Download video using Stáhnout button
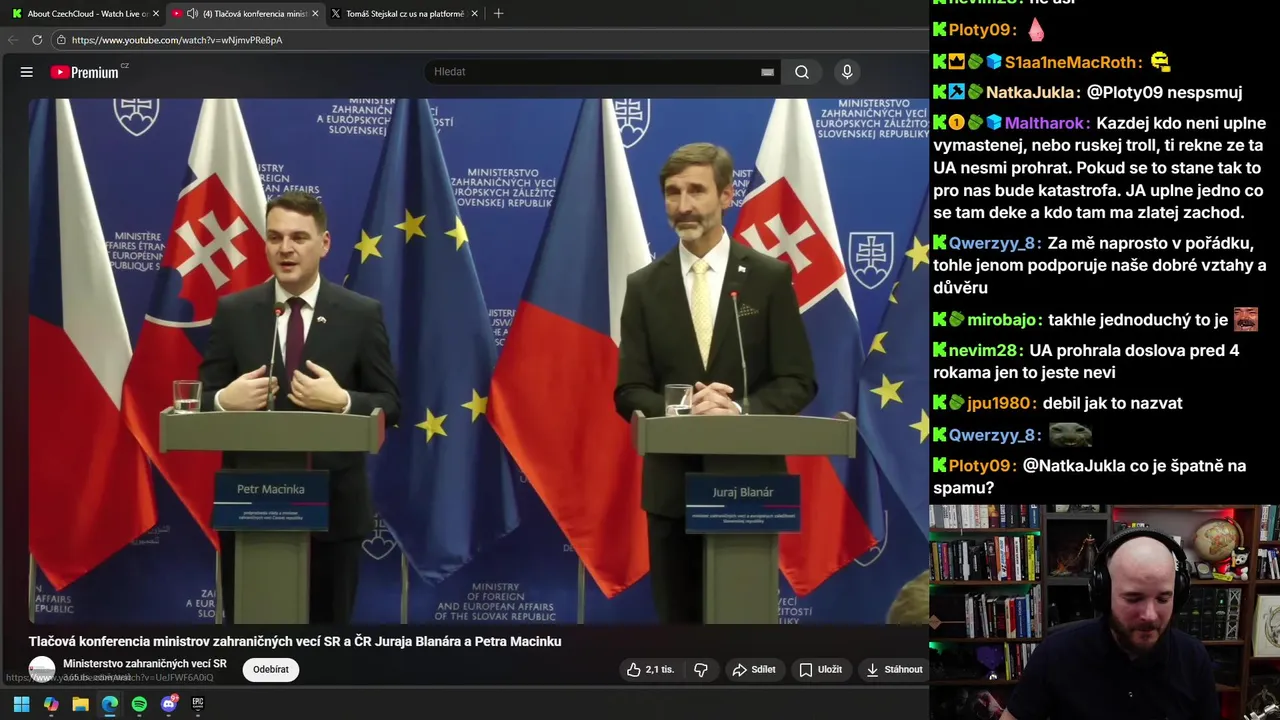The image size is (1280, 720). click(x=894, y=670)
